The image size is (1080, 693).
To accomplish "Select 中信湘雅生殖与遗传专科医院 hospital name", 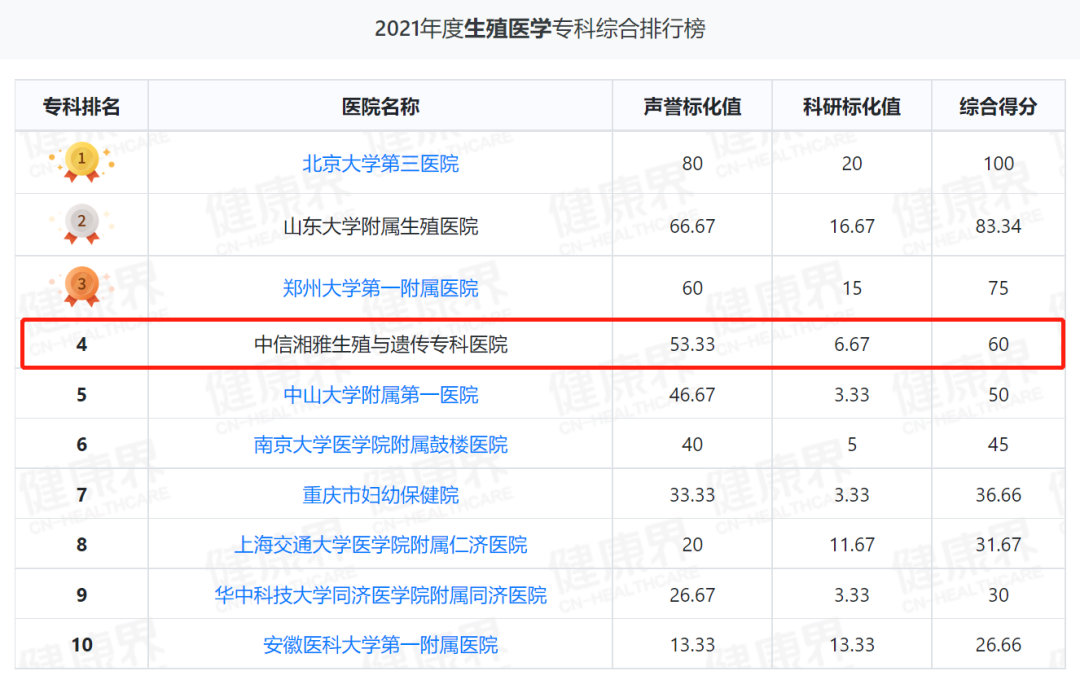I will tap(380, 344).
